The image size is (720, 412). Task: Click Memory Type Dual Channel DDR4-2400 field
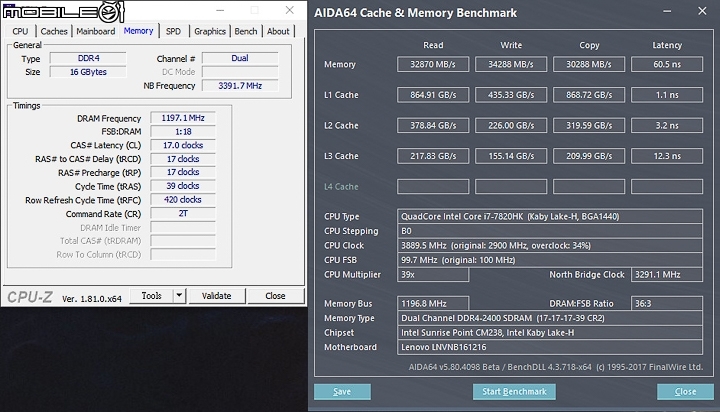pyautogui.click(x=550, y=318)
